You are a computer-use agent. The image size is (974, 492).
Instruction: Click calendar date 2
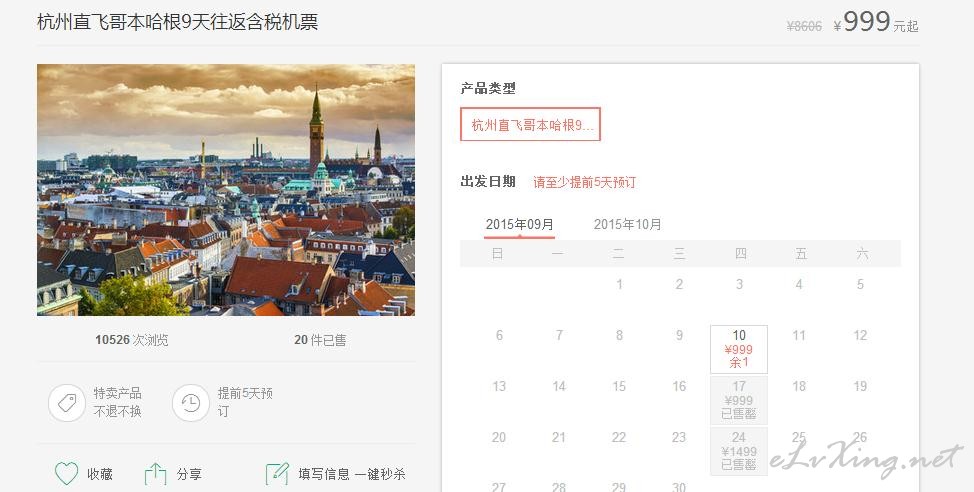coord(679,285)
